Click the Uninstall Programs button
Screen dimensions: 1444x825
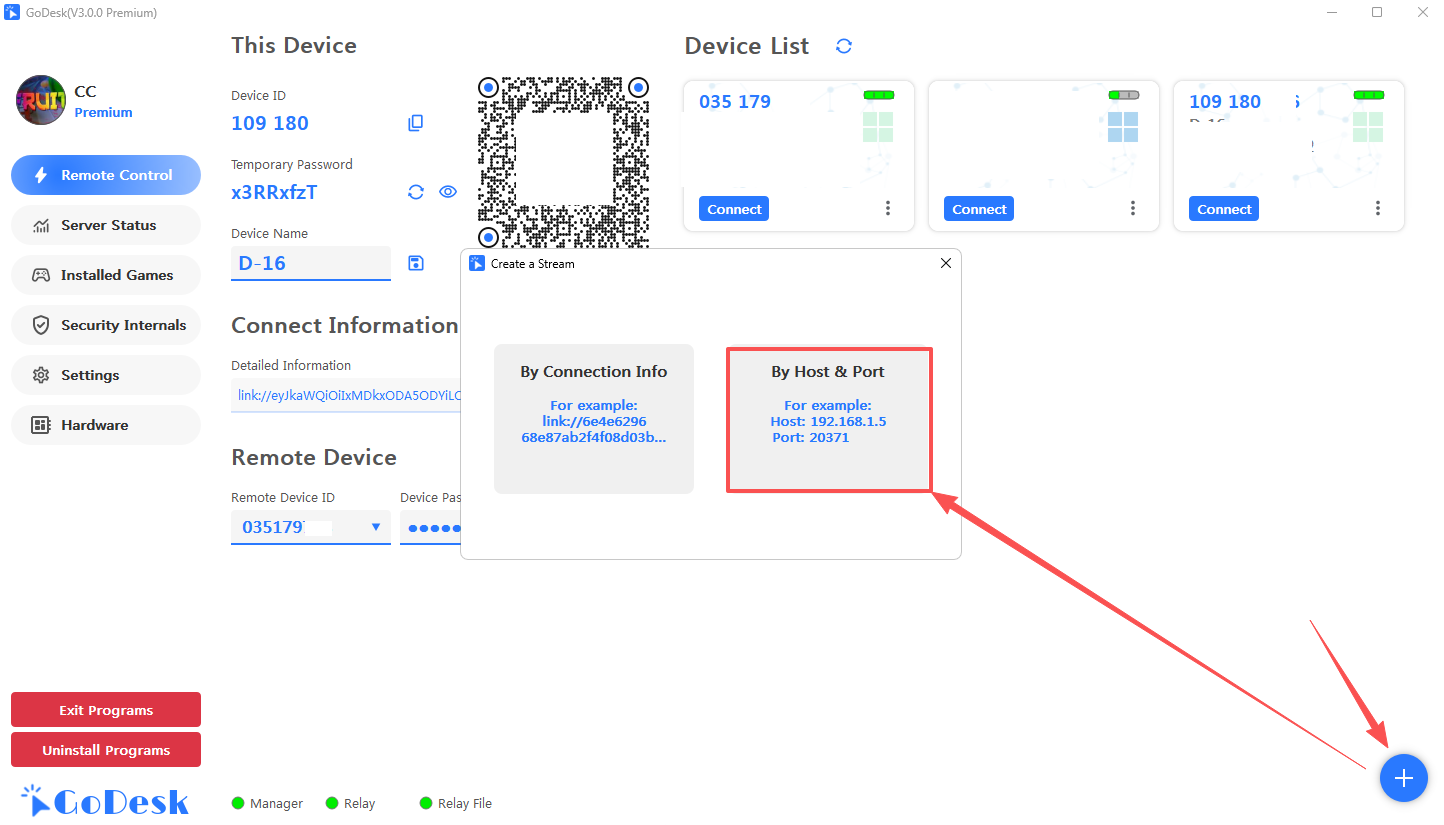point(106,750)
